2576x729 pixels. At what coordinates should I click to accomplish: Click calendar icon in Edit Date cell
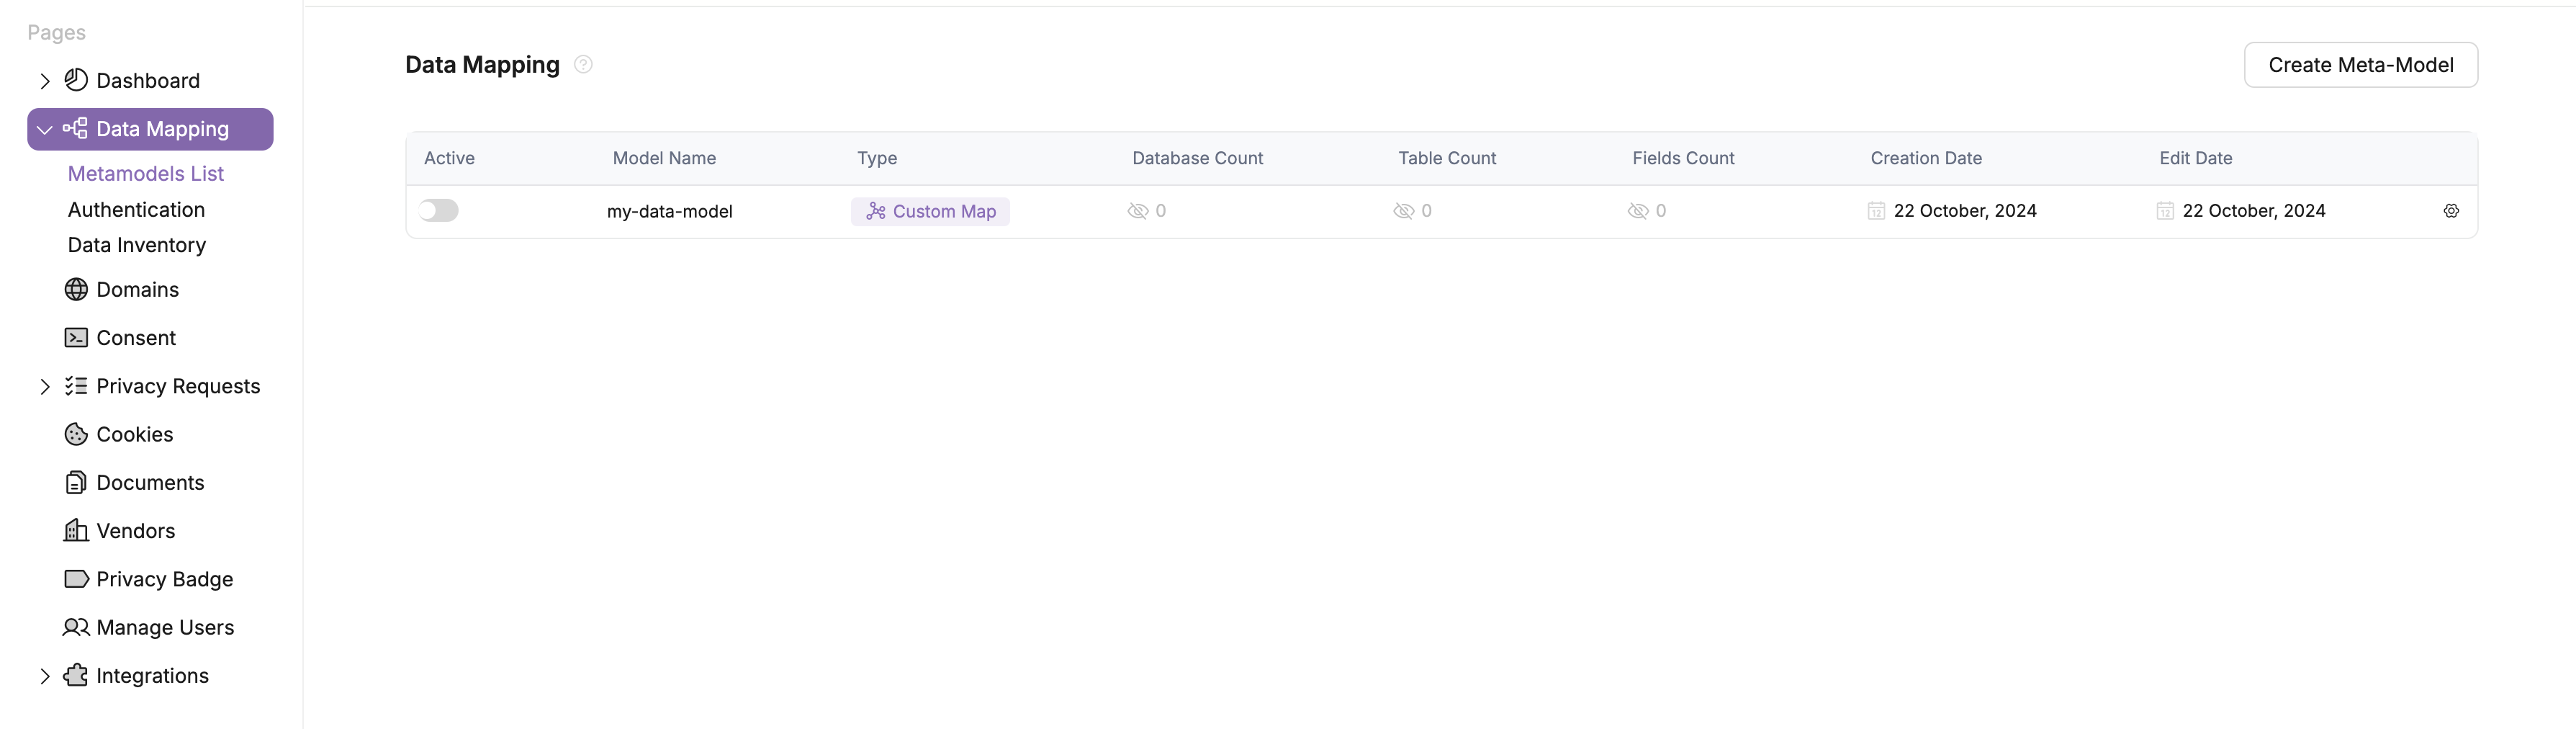tap(2165, 211)
